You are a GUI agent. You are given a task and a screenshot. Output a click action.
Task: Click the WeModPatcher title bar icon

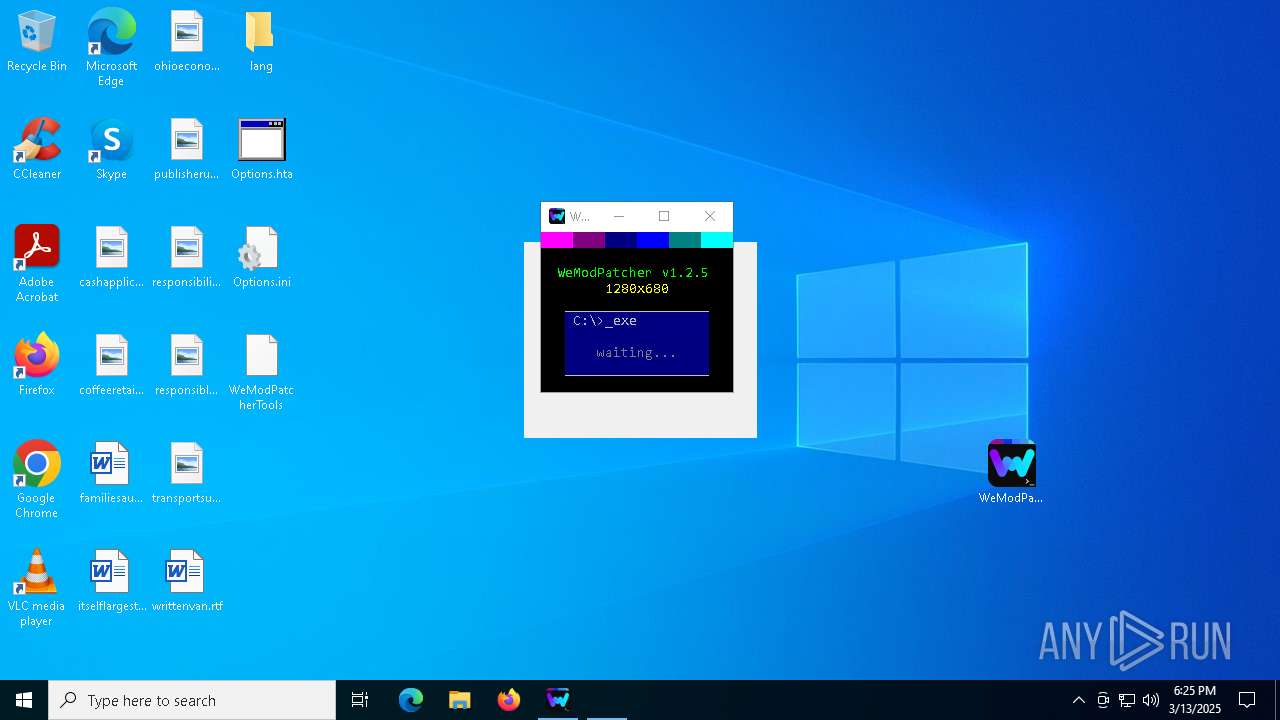tap(557, 216)
